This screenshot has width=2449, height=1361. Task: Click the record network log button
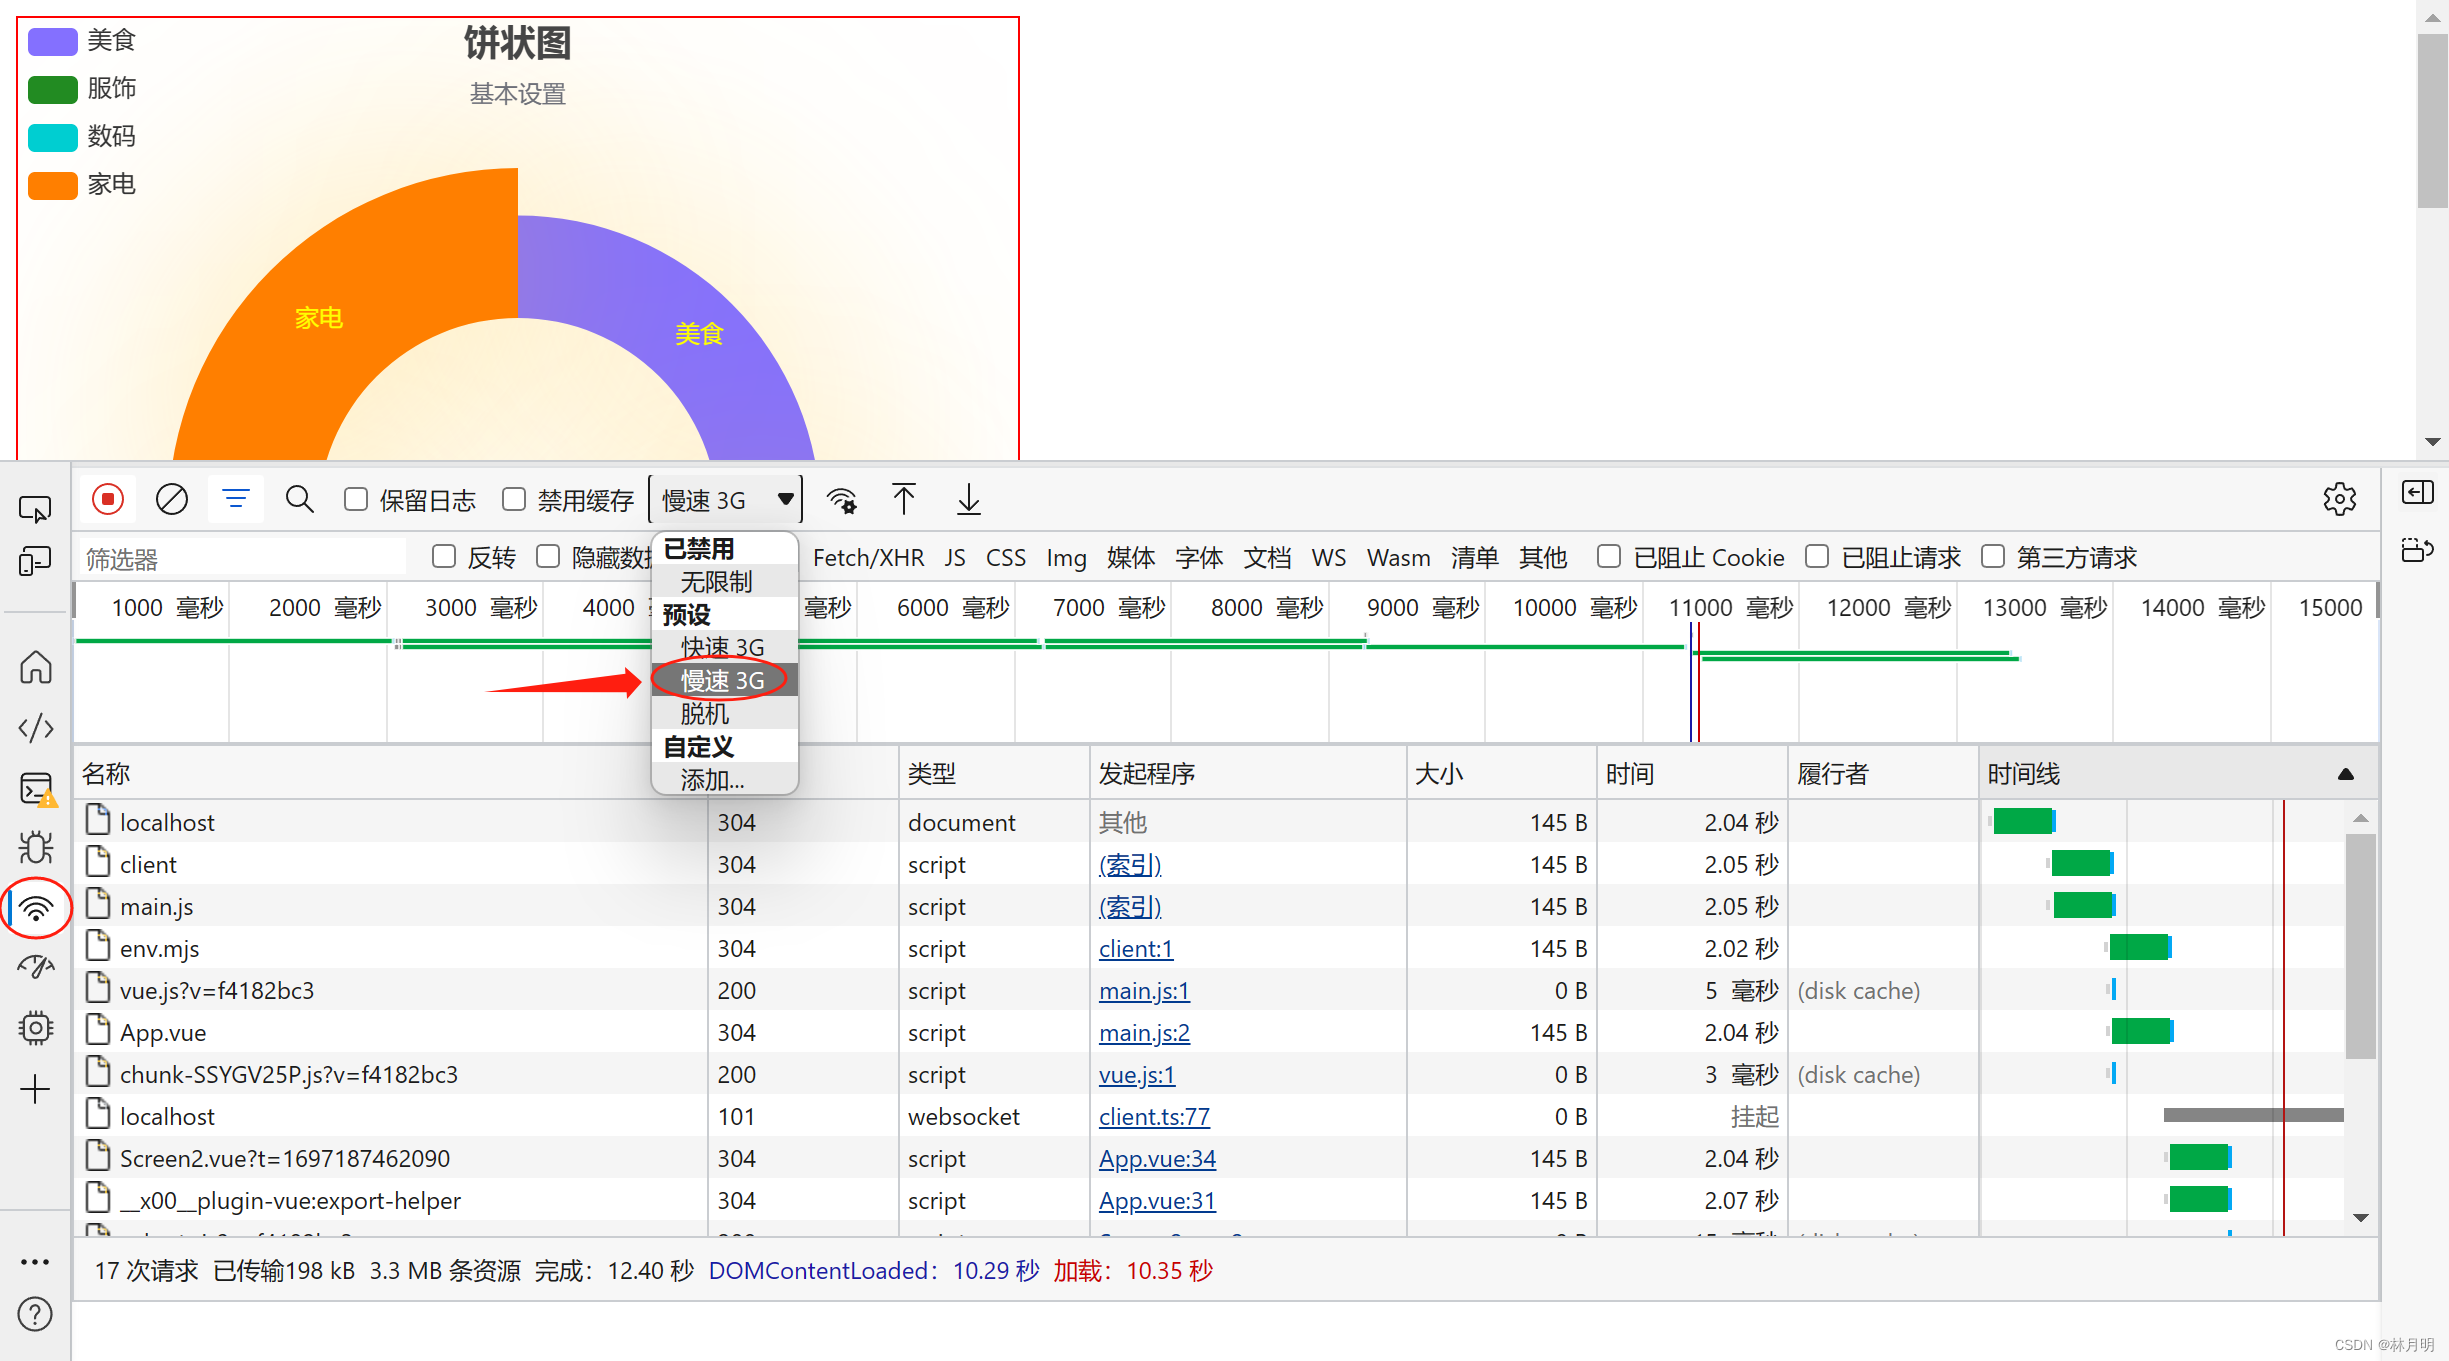108,499
